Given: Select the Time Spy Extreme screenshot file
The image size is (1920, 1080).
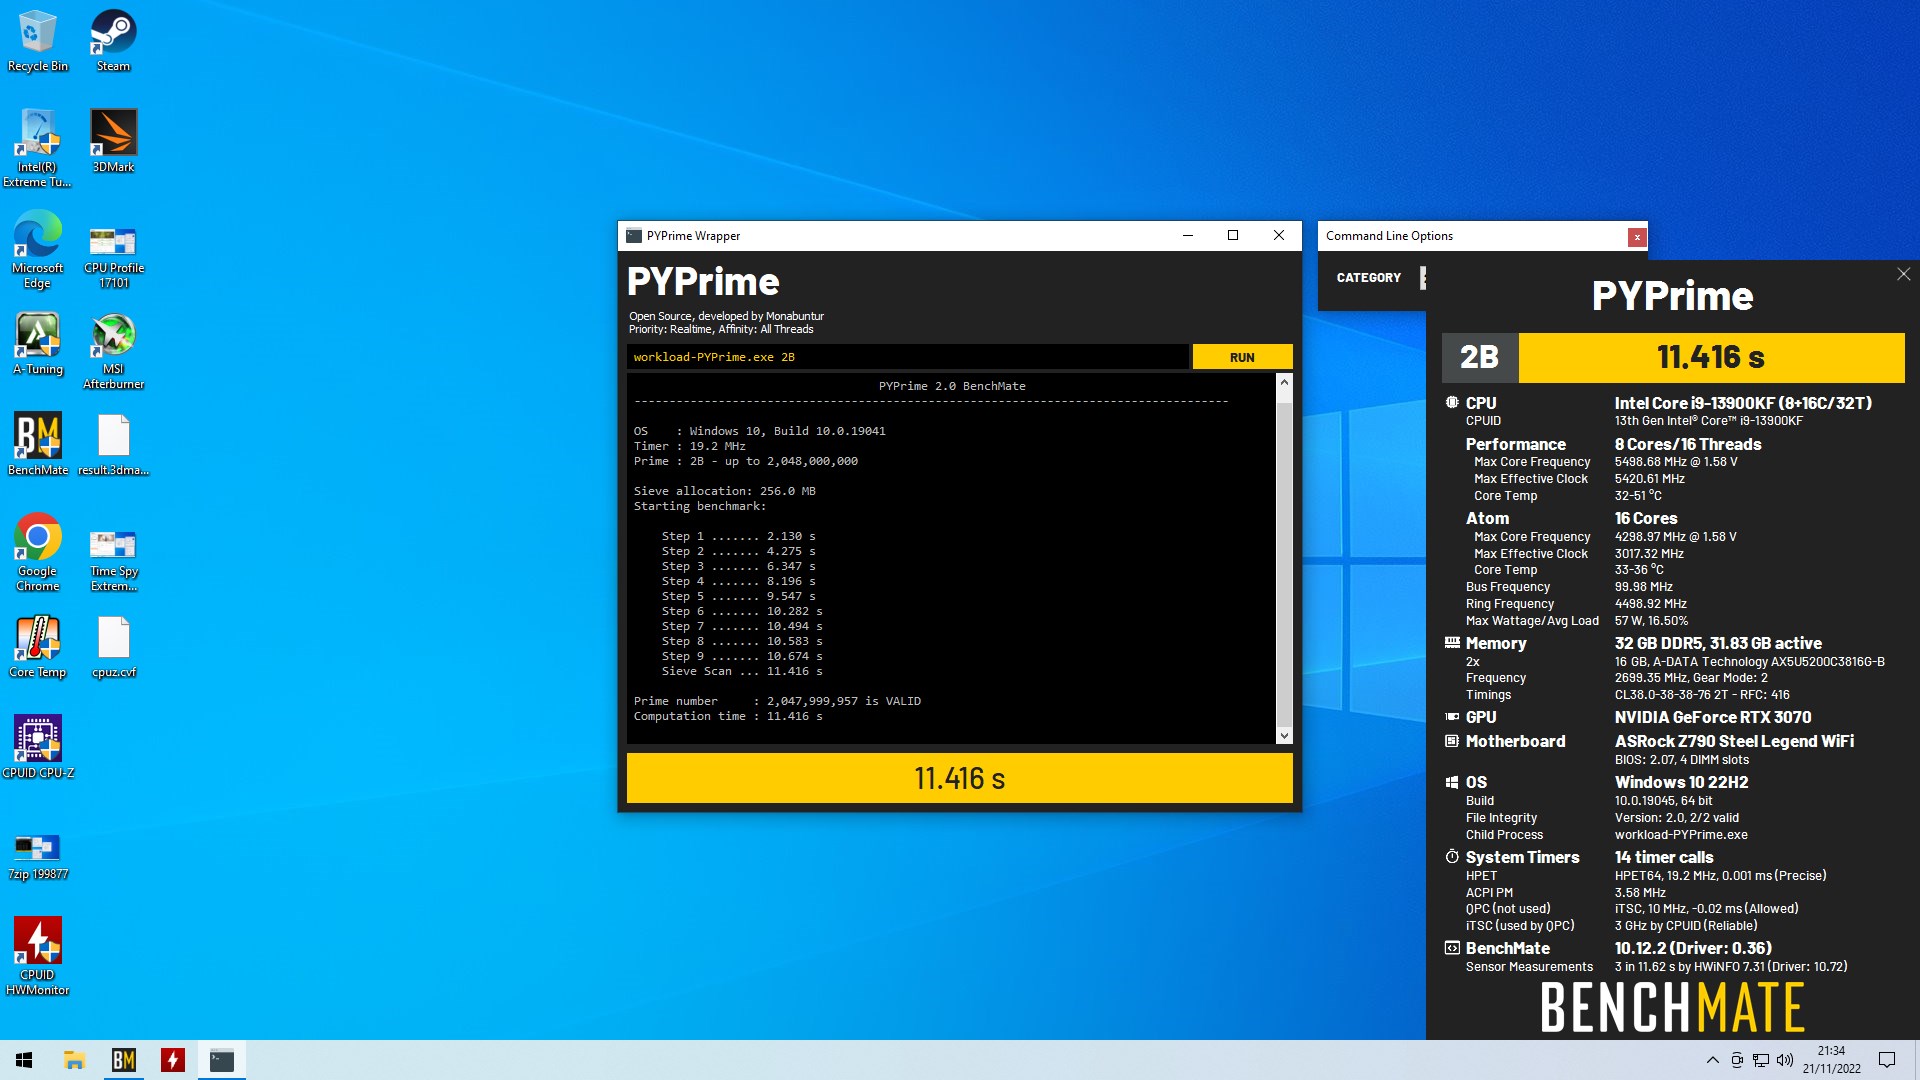Looking at the screenshot, I should 113,560.
